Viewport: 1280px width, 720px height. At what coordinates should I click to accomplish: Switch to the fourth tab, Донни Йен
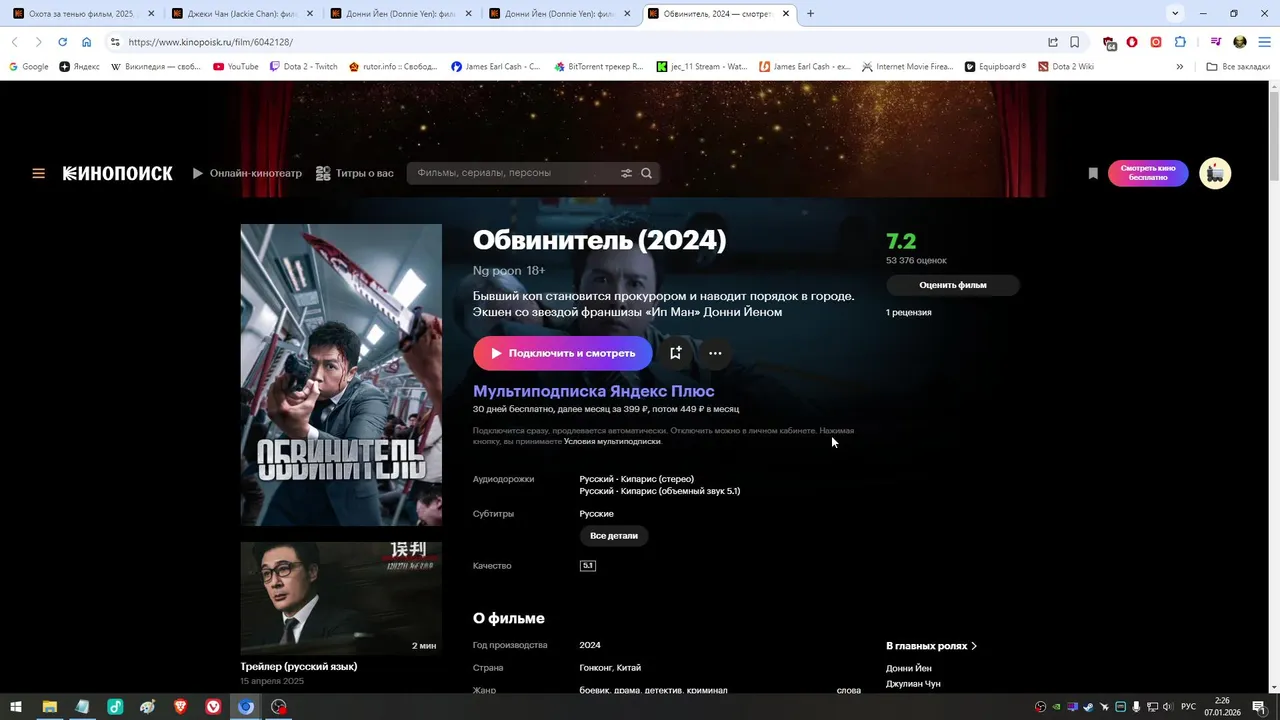pyautogui.click(x=557, y=14)
